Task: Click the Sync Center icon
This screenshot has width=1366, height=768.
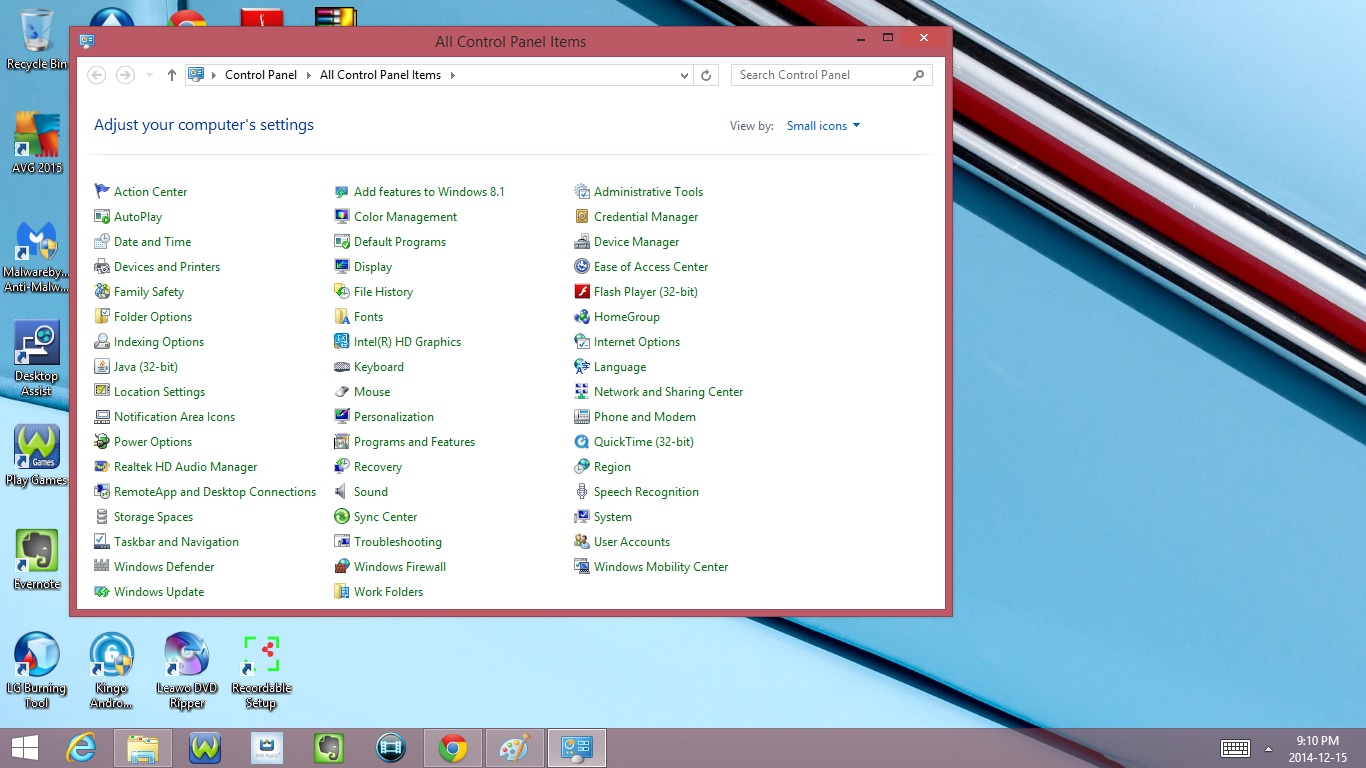Action: click(x=342, y=516)
